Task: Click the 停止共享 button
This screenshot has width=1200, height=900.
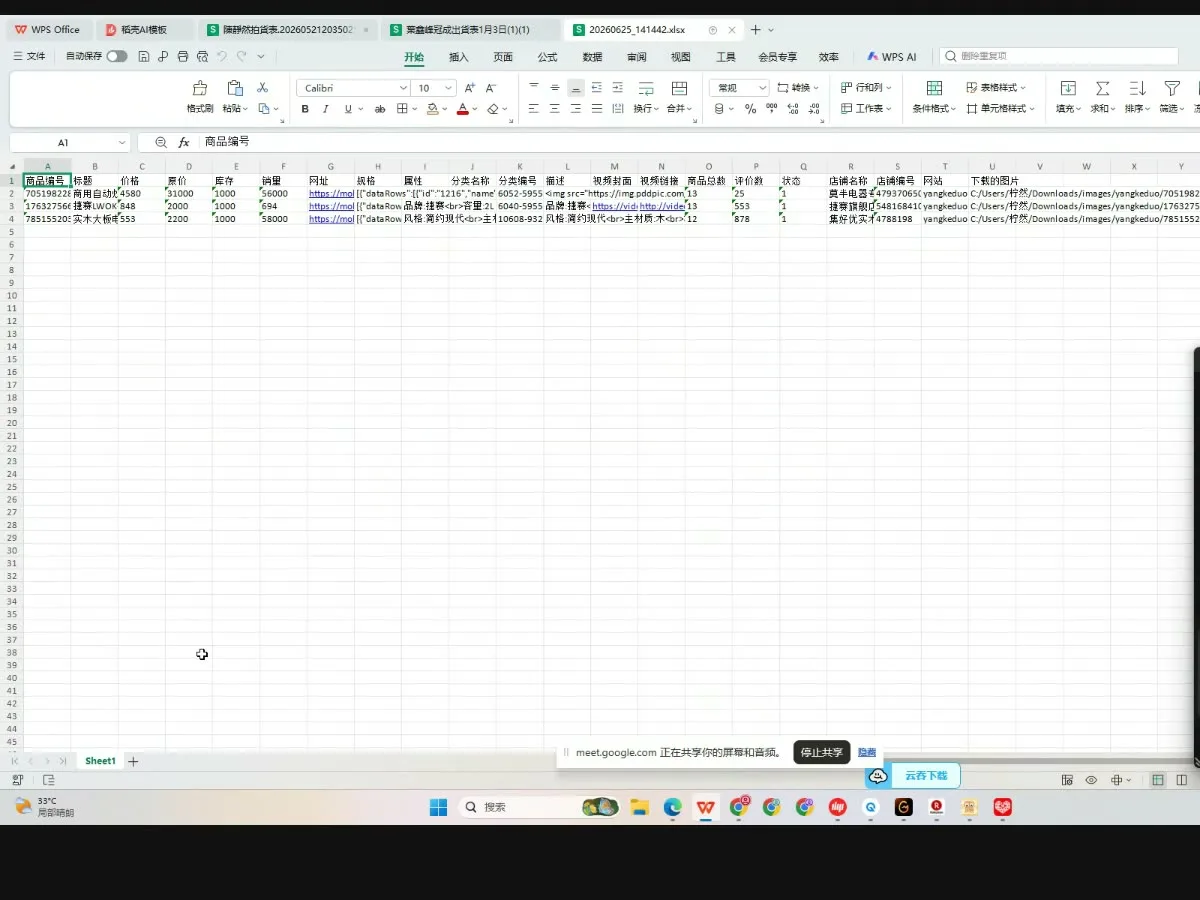Action: (821, 752)
